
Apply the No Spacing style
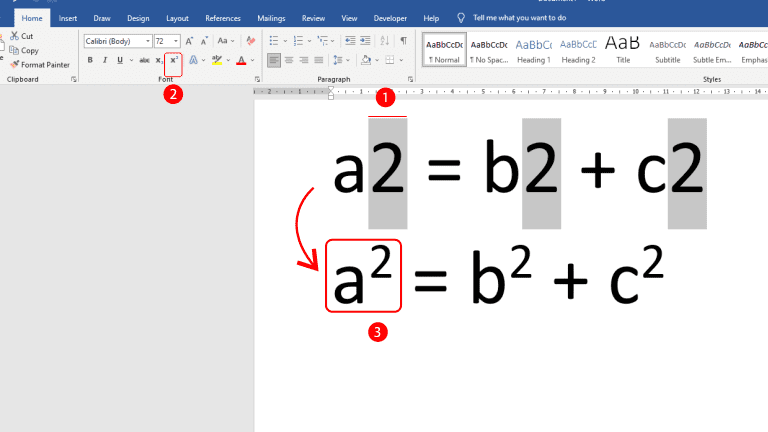[489, 50]
